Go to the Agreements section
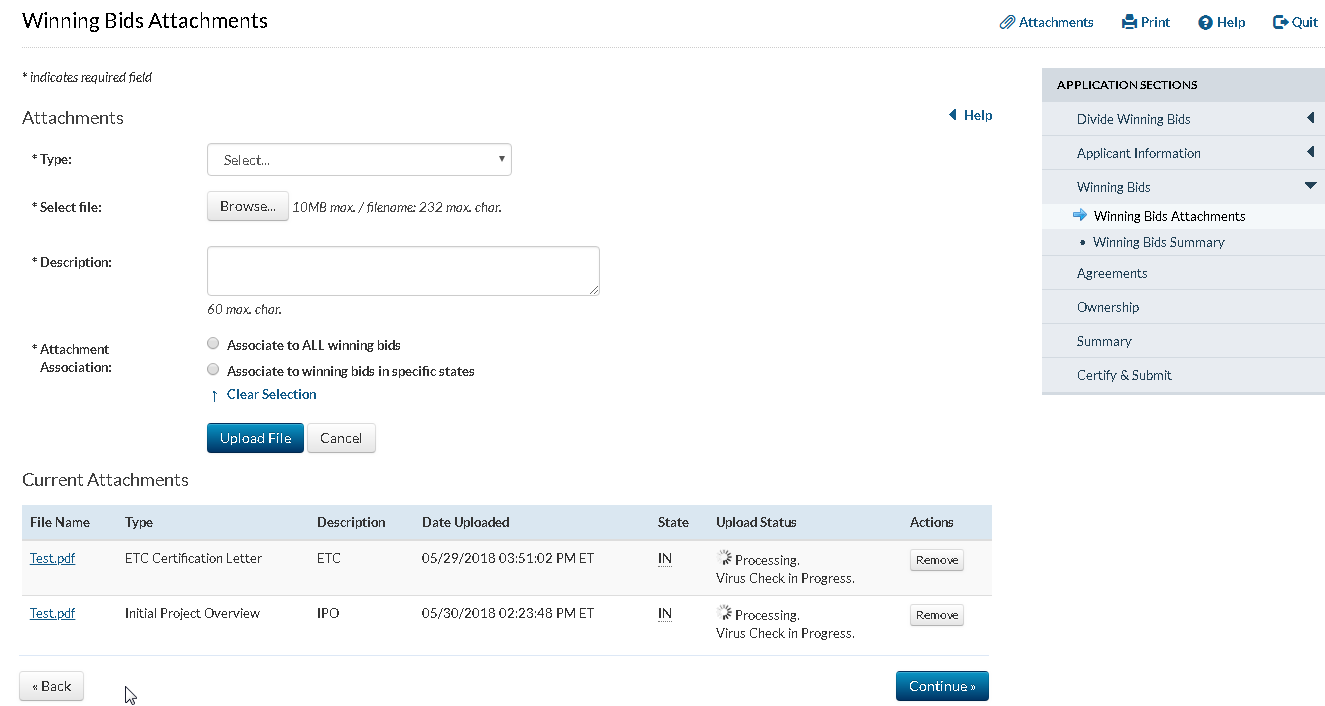The height and width of the screenshot is (706, 1325). (1112, 273)
